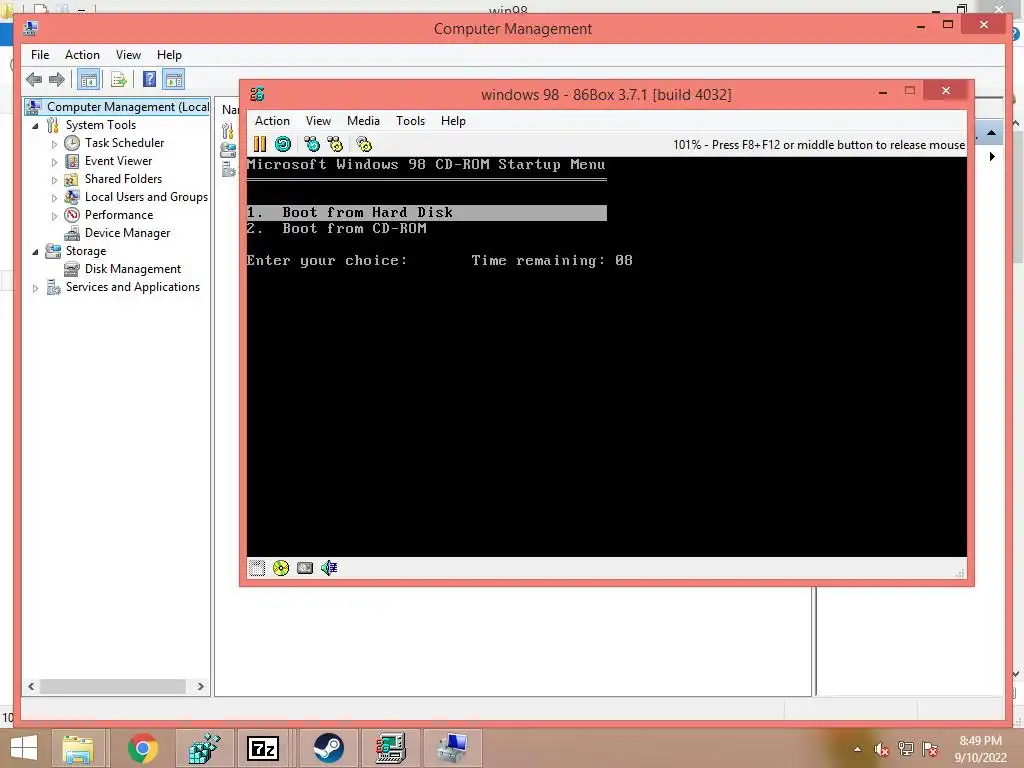
Task: Select Task Scheduler in tree
Action: tap(124, 143)
